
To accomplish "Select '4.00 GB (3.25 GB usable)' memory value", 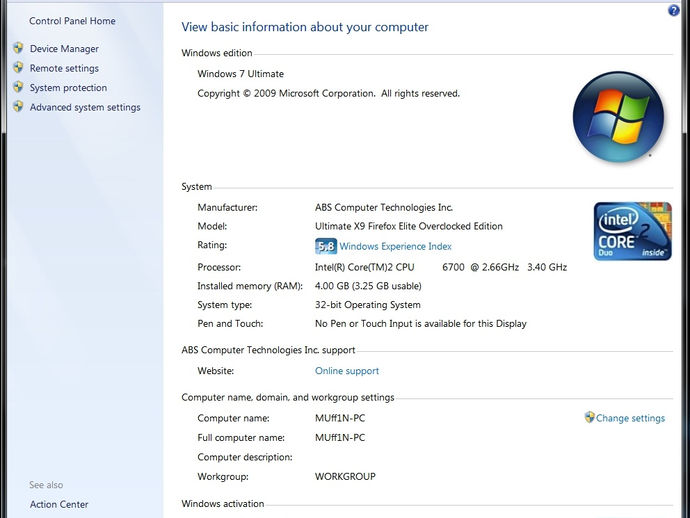I will tap(368, 286).
